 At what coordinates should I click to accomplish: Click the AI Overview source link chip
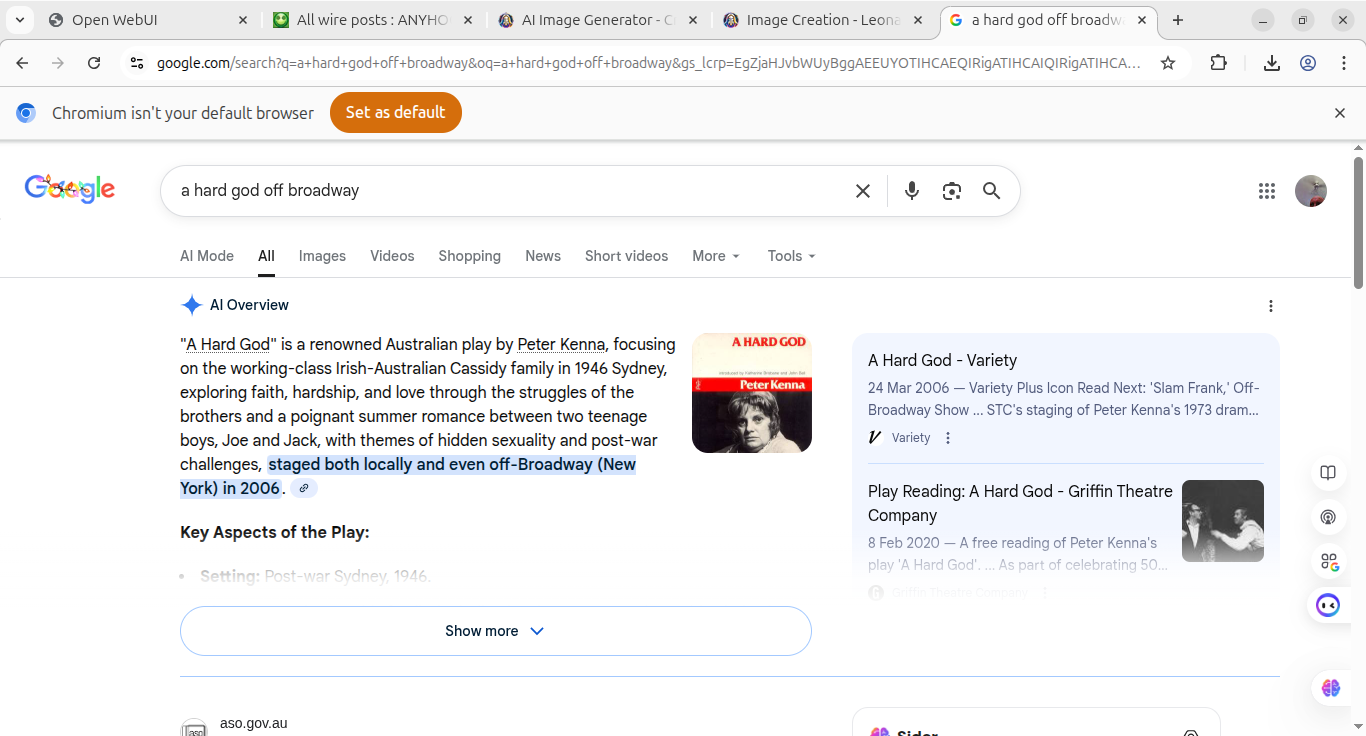[x=304, y=488]
